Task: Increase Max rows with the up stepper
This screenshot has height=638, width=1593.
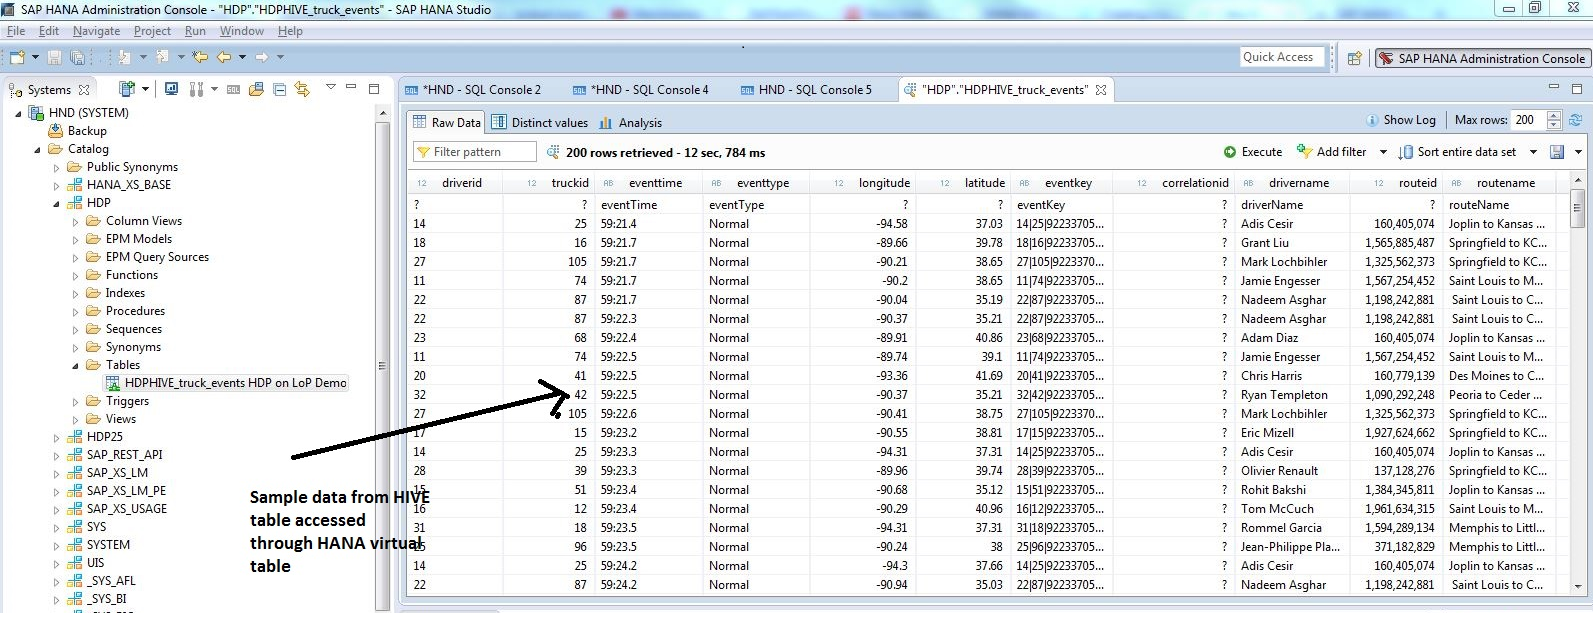Action: [1553, 115]
